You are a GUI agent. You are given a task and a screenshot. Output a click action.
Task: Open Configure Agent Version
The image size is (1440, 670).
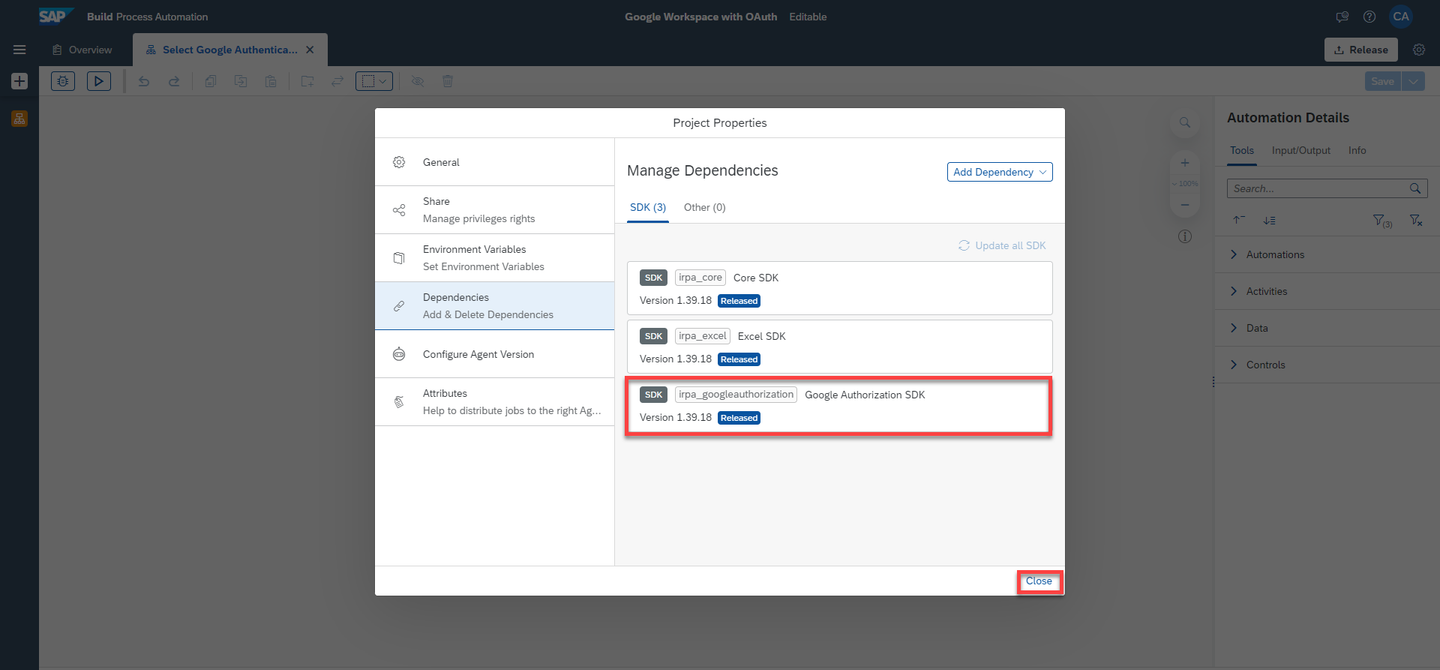pyautogui.click(x=495, y=354)
